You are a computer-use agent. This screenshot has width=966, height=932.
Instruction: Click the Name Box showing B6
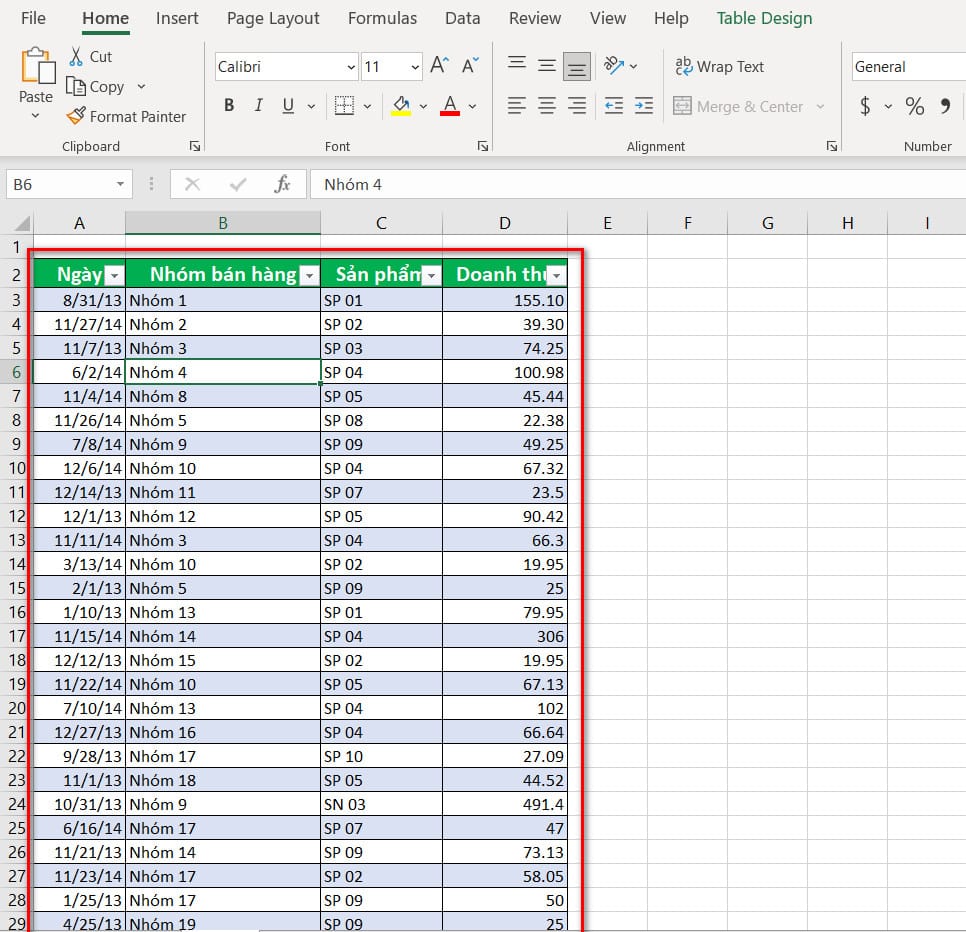click(x=60, y=184)
